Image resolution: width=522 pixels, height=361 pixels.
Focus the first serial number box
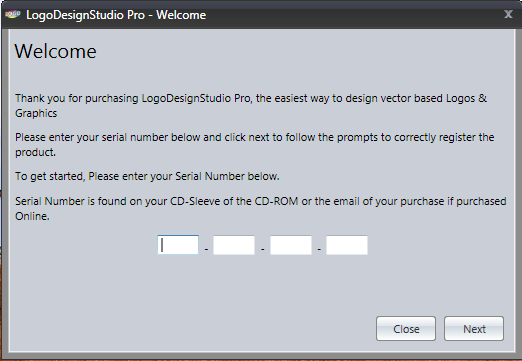(x=178, y=245)
